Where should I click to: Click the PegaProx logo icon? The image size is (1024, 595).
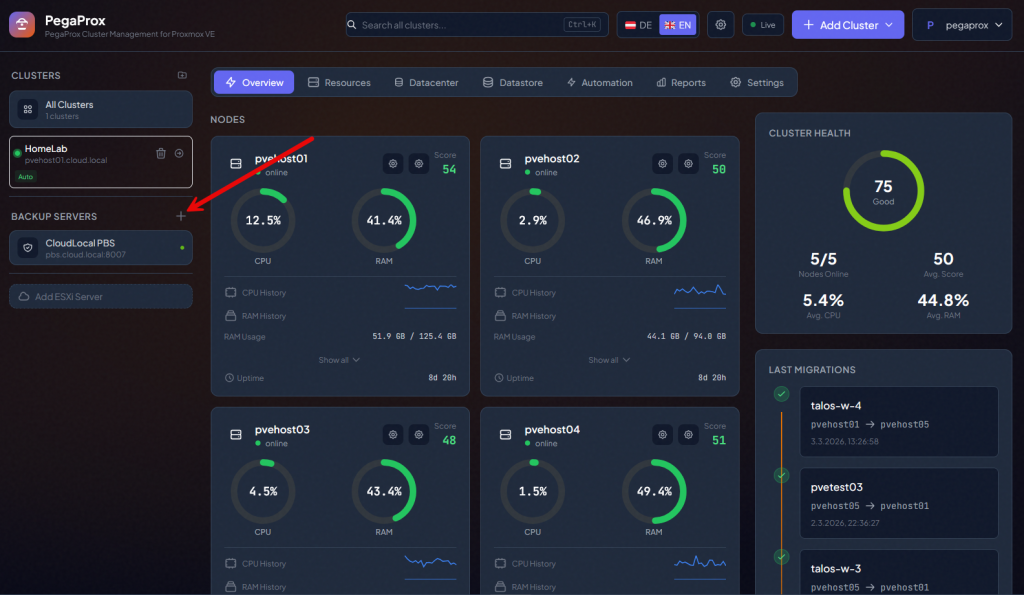tap(22, 25)
